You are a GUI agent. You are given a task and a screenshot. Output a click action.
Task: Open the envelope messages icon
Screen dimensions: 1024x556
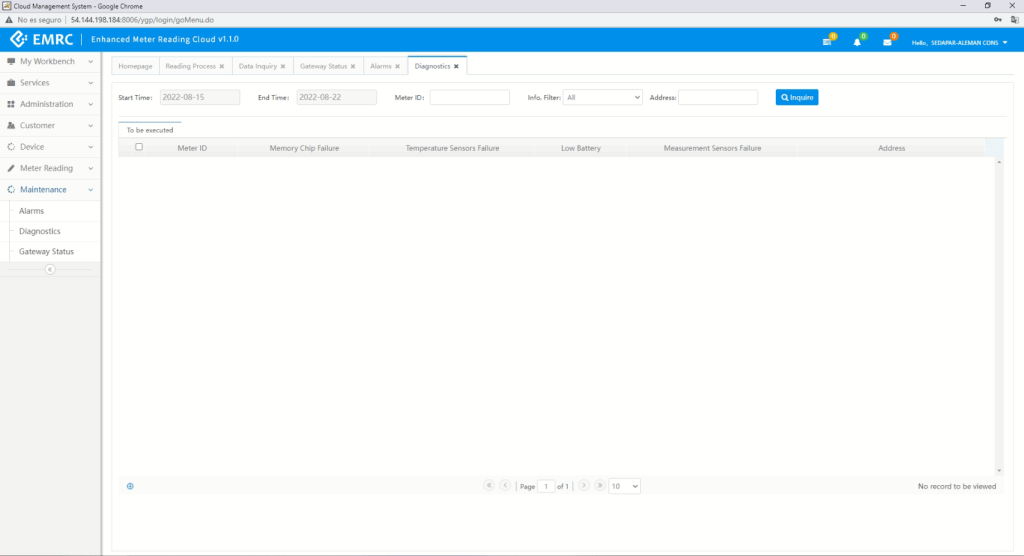click(887, 42)
